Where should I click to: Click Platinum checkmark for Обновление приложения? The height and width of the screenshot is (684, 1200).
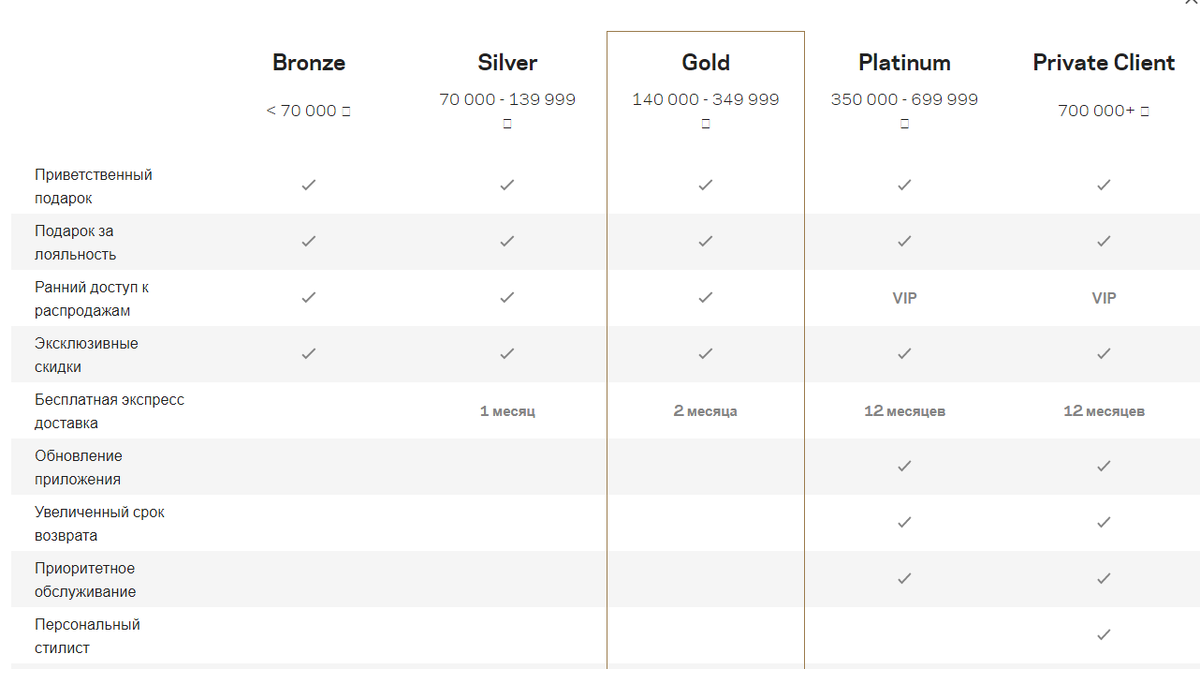(904, 466)
